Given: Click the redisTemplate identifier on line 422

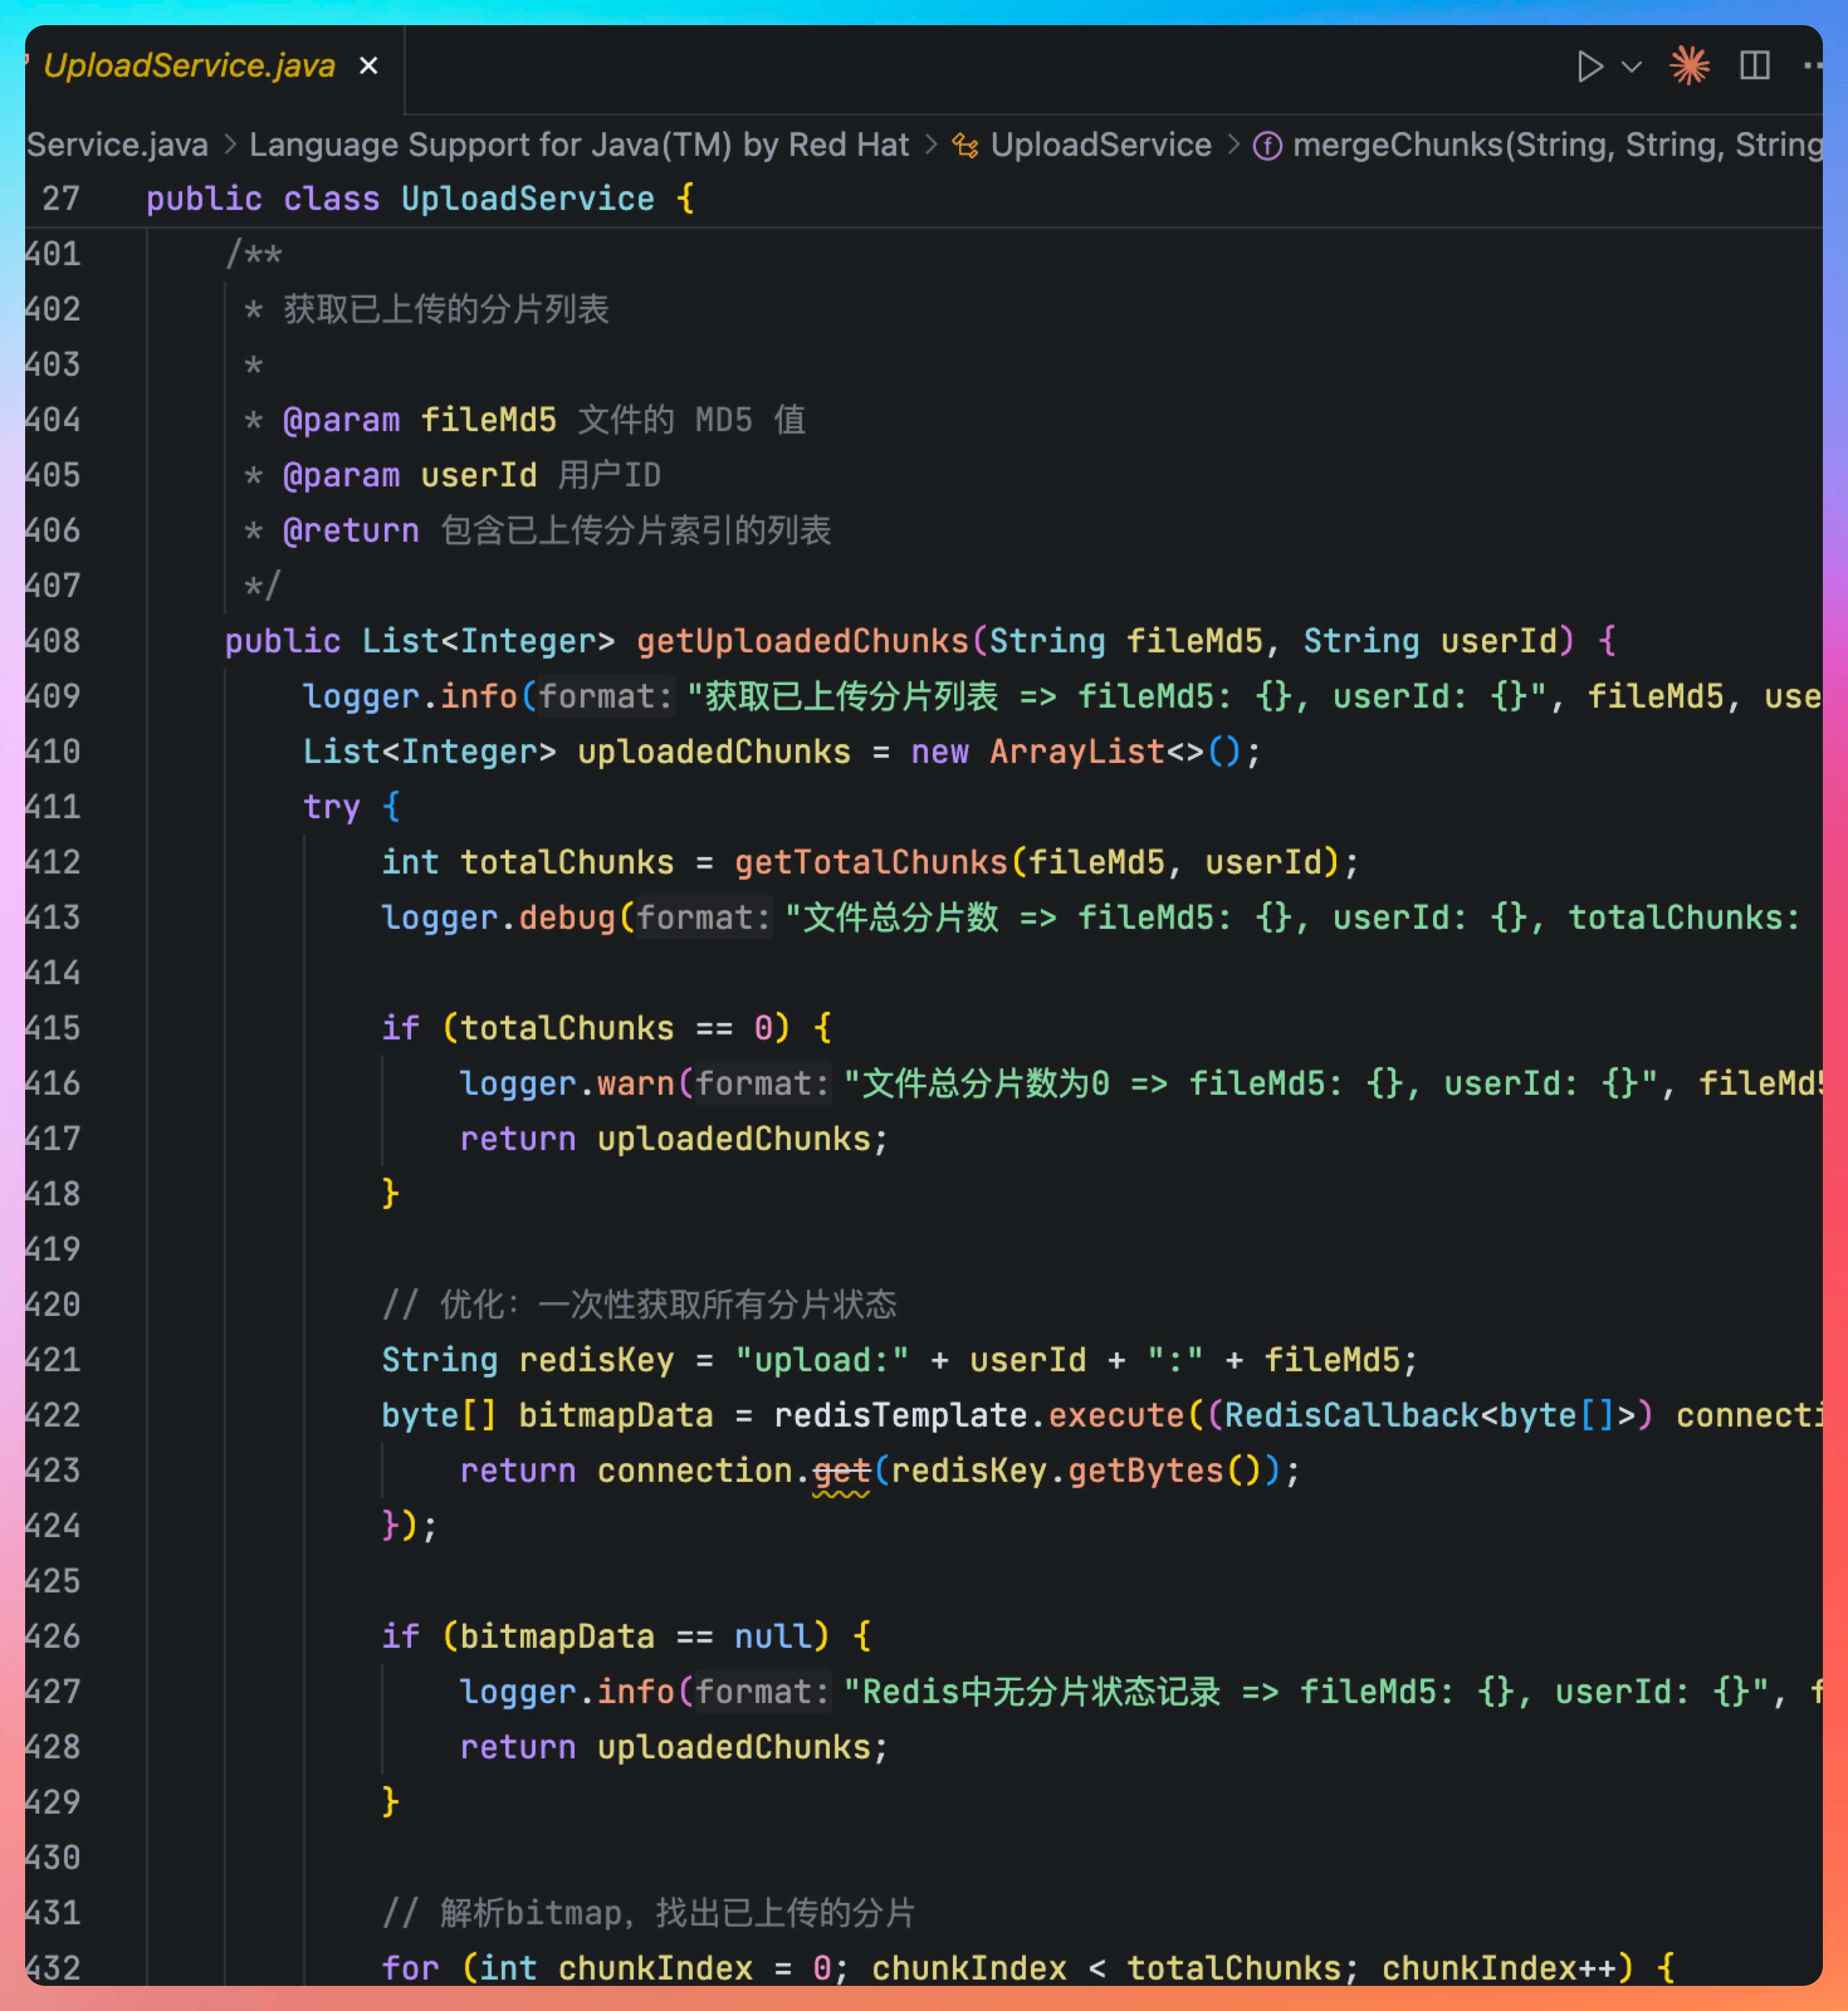Looking at the screenshot, I should (900, 1416).
